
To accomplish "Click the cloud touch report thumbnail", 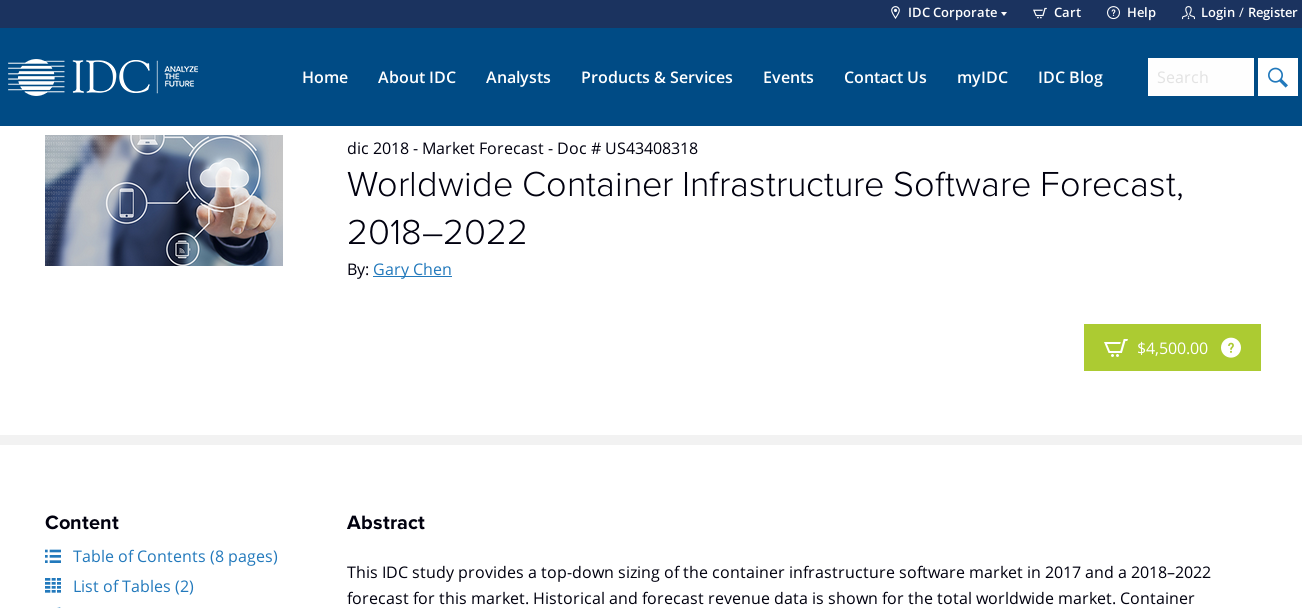I will pos(164,200).
